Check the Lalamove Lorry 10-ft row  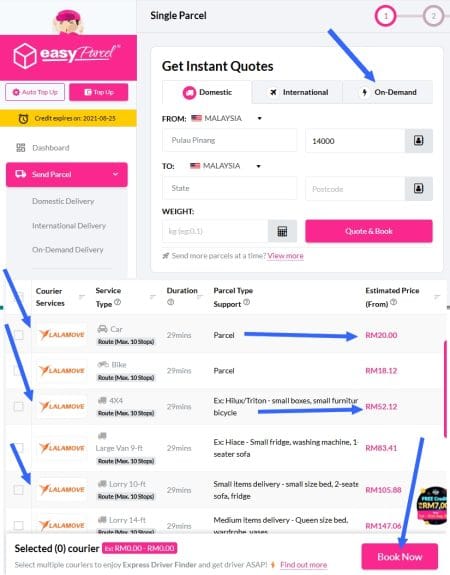[19, 490]
